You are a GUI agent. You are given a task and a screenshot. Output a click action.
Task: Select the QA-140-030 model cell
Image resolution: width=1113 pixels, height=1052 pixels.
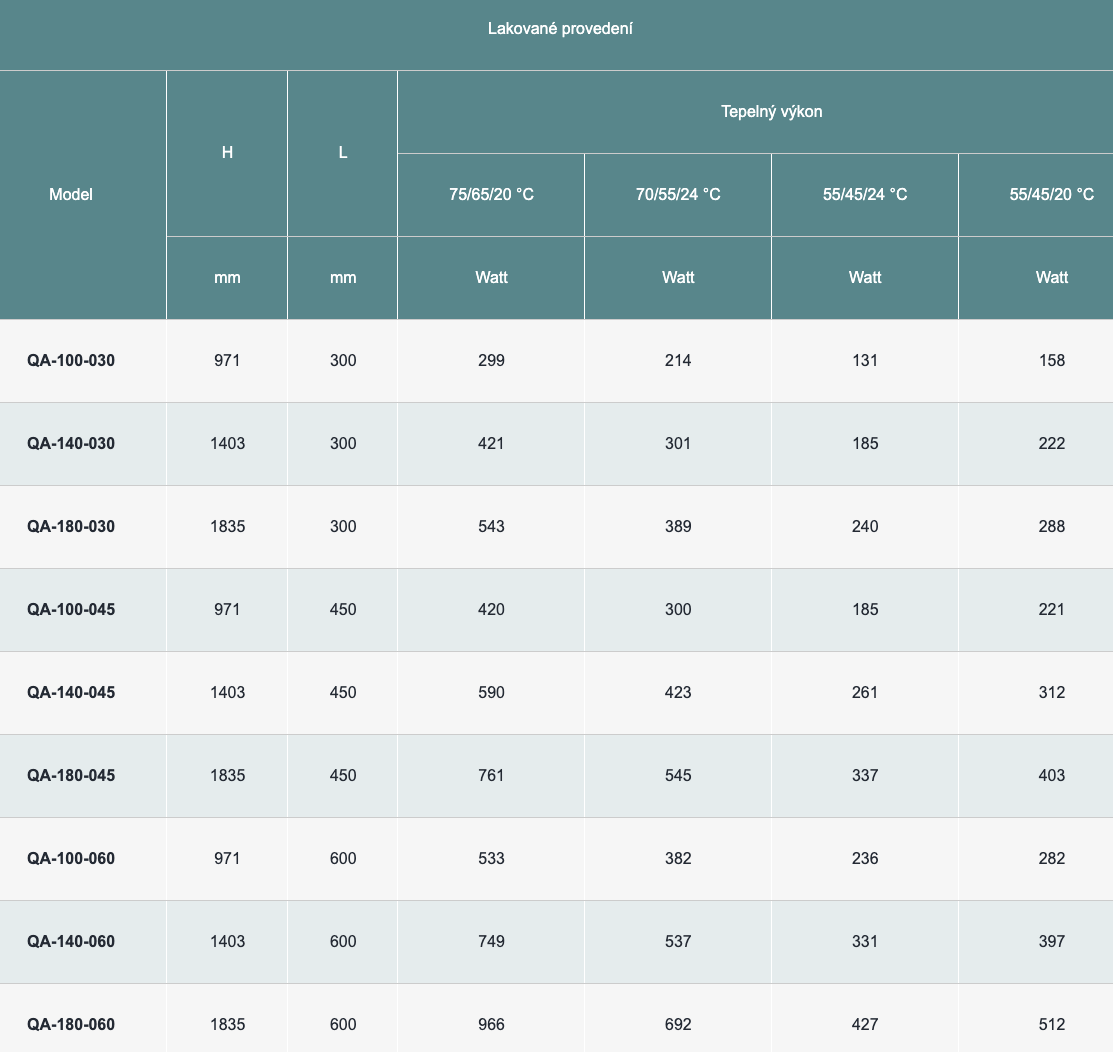tap(71, 443)
